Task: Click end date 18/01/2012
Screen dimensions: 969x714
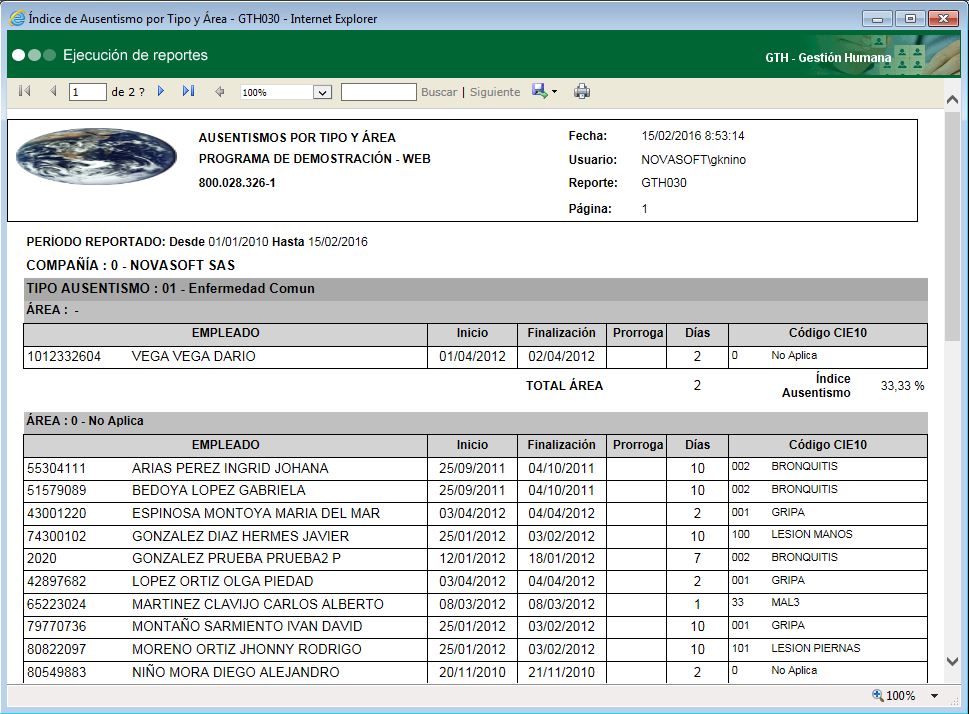Action: coord(561,559)
